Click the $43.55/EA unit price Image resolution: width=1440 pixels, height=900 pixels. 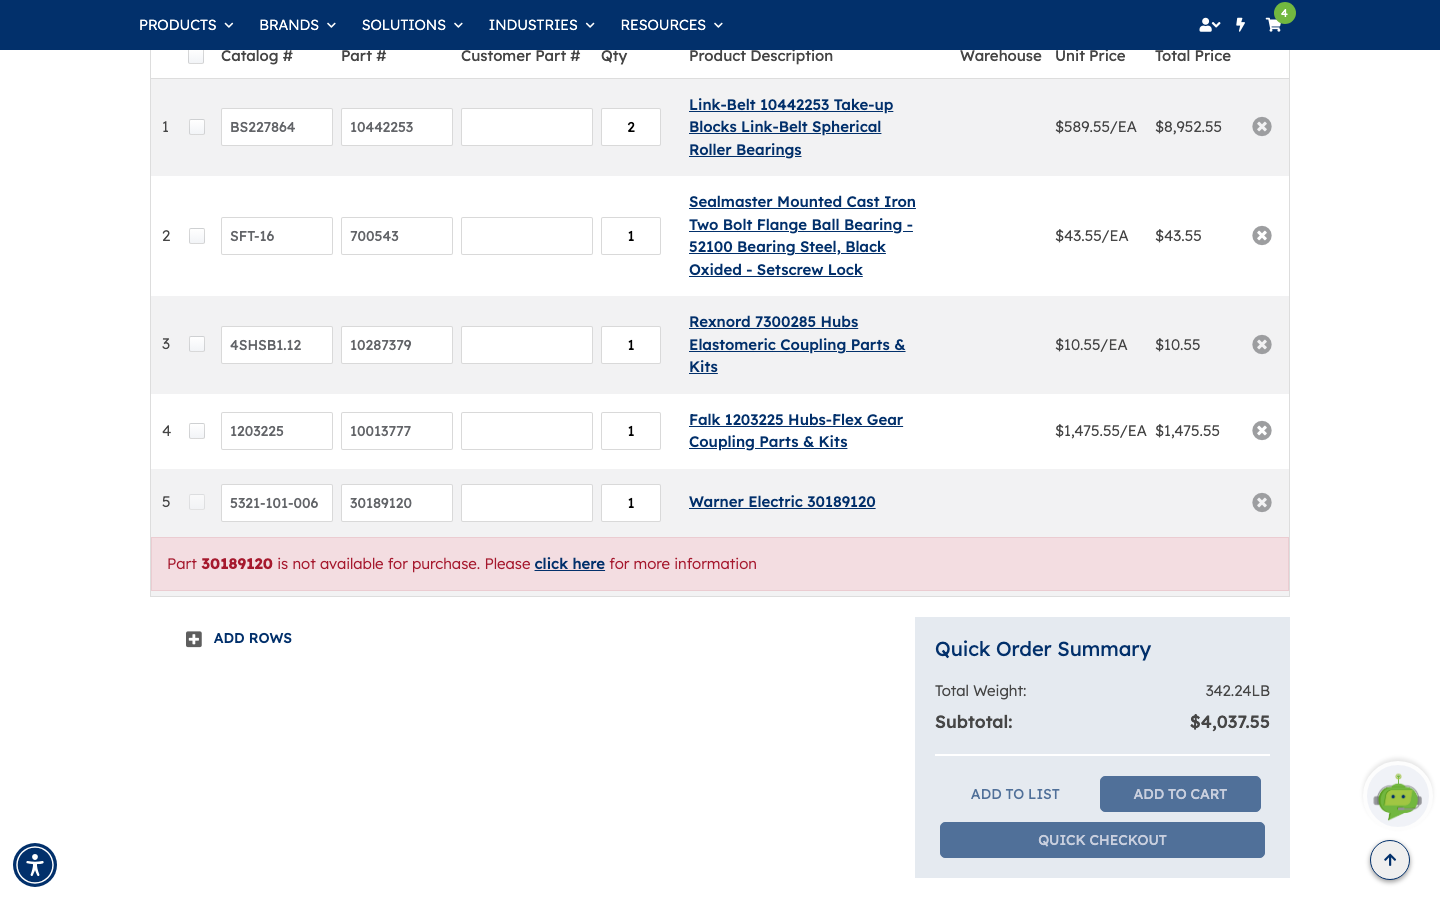pyautogui.click(x=1091, y=236)
